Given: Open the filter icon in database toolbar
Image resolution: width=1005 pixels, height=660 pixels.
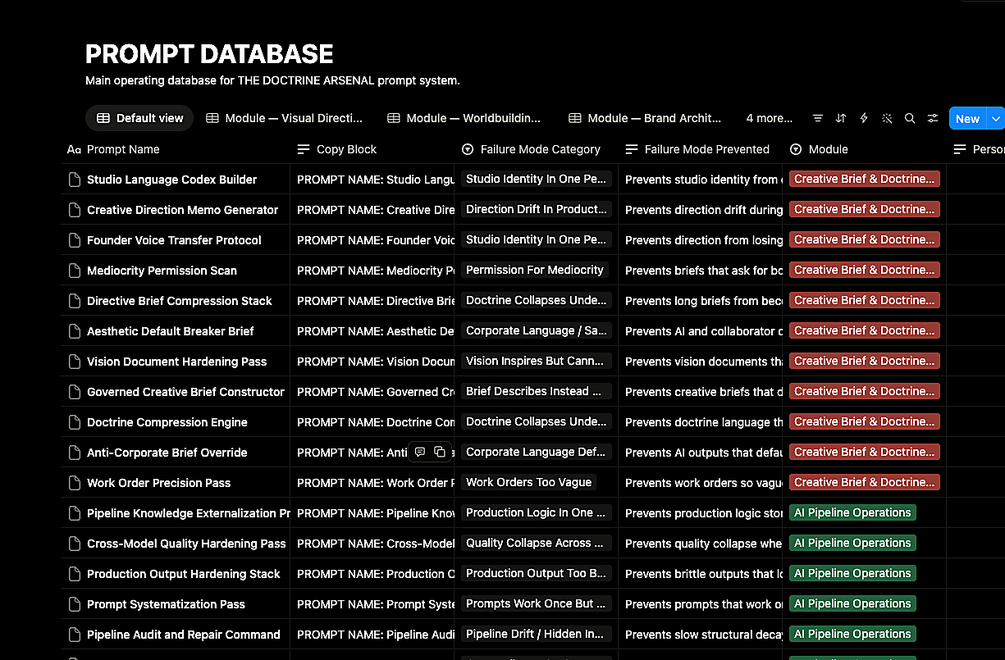Looking at the screenshot, I should point(817,118).
